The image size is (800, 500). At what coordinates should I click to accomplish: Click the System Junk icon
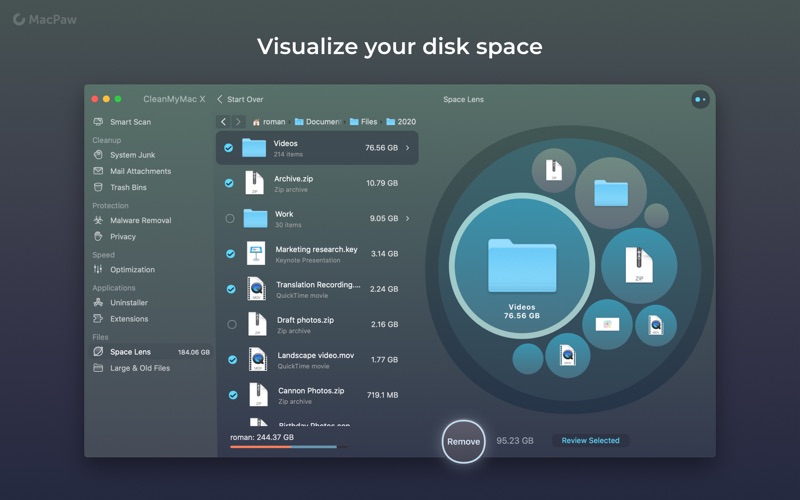[x=98, y=155]
